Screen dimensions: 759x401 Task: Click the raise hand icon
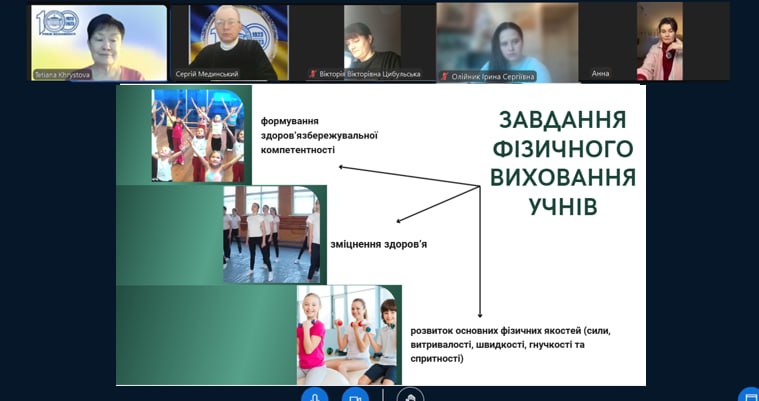click(x=408, y=395)
